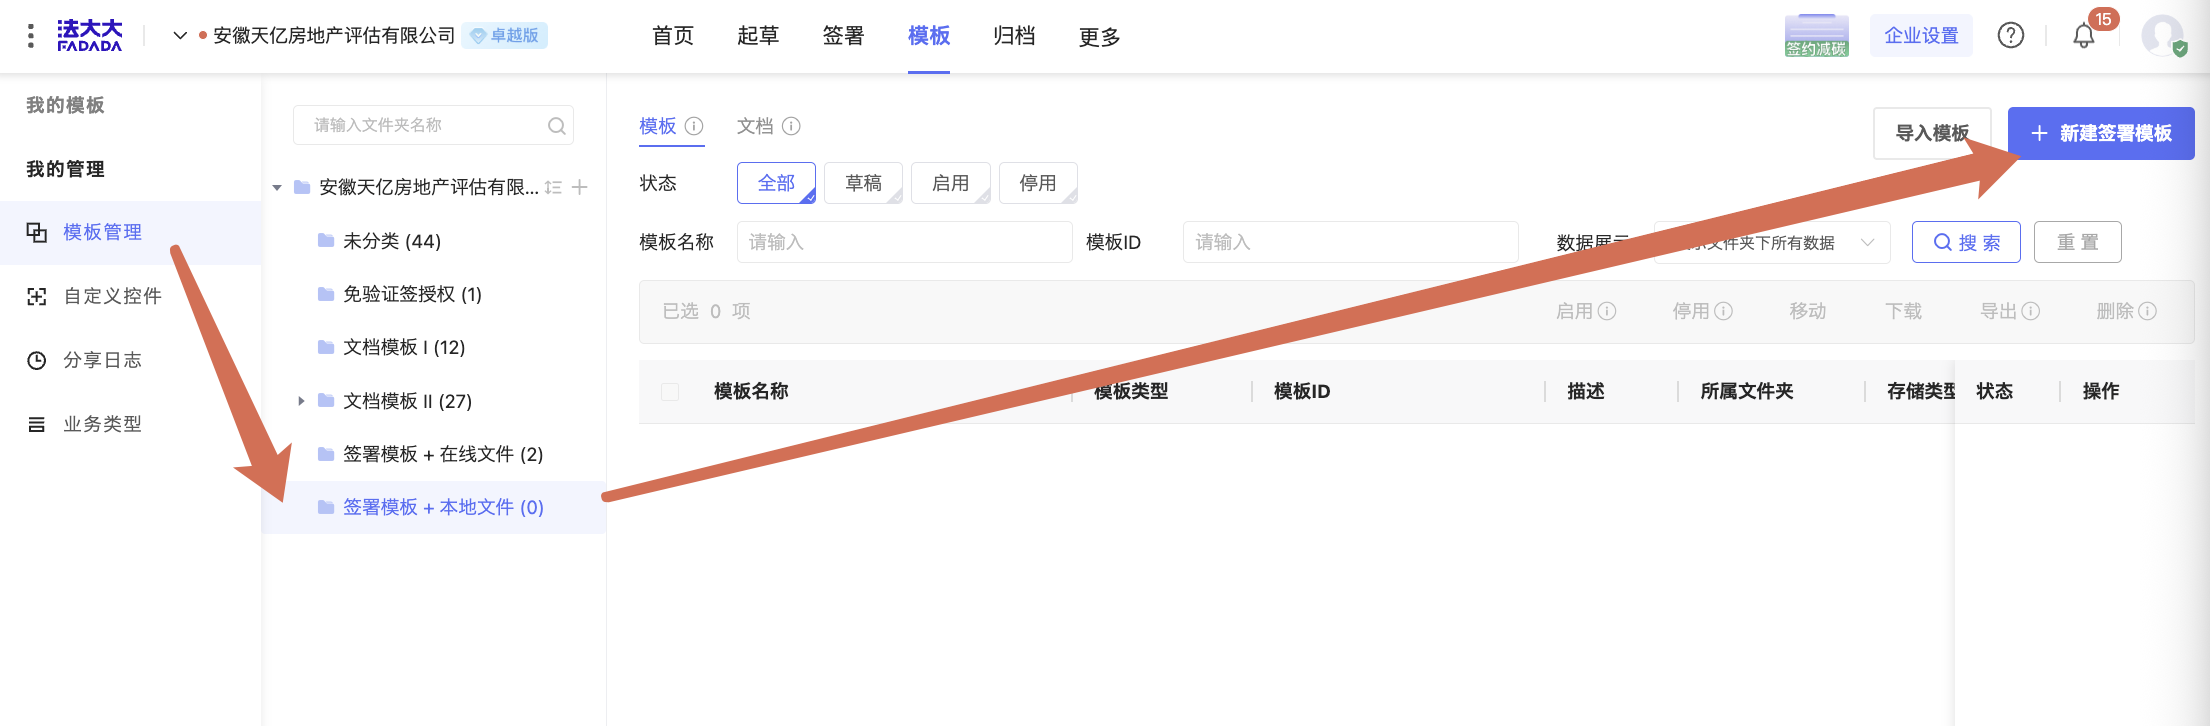Click info icon beside 导出 batch action
This screenshot has height=726, width=2210.
[2031, 311]
